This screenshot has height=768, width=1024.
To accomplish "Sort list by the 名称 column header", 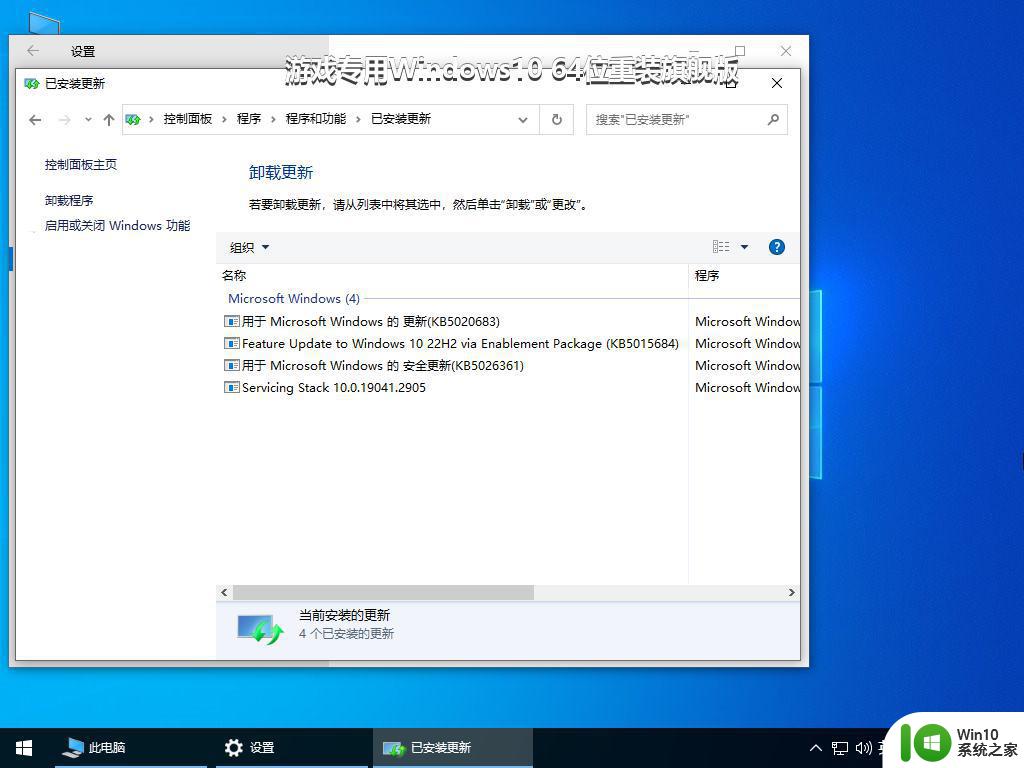I will point(234,275).
